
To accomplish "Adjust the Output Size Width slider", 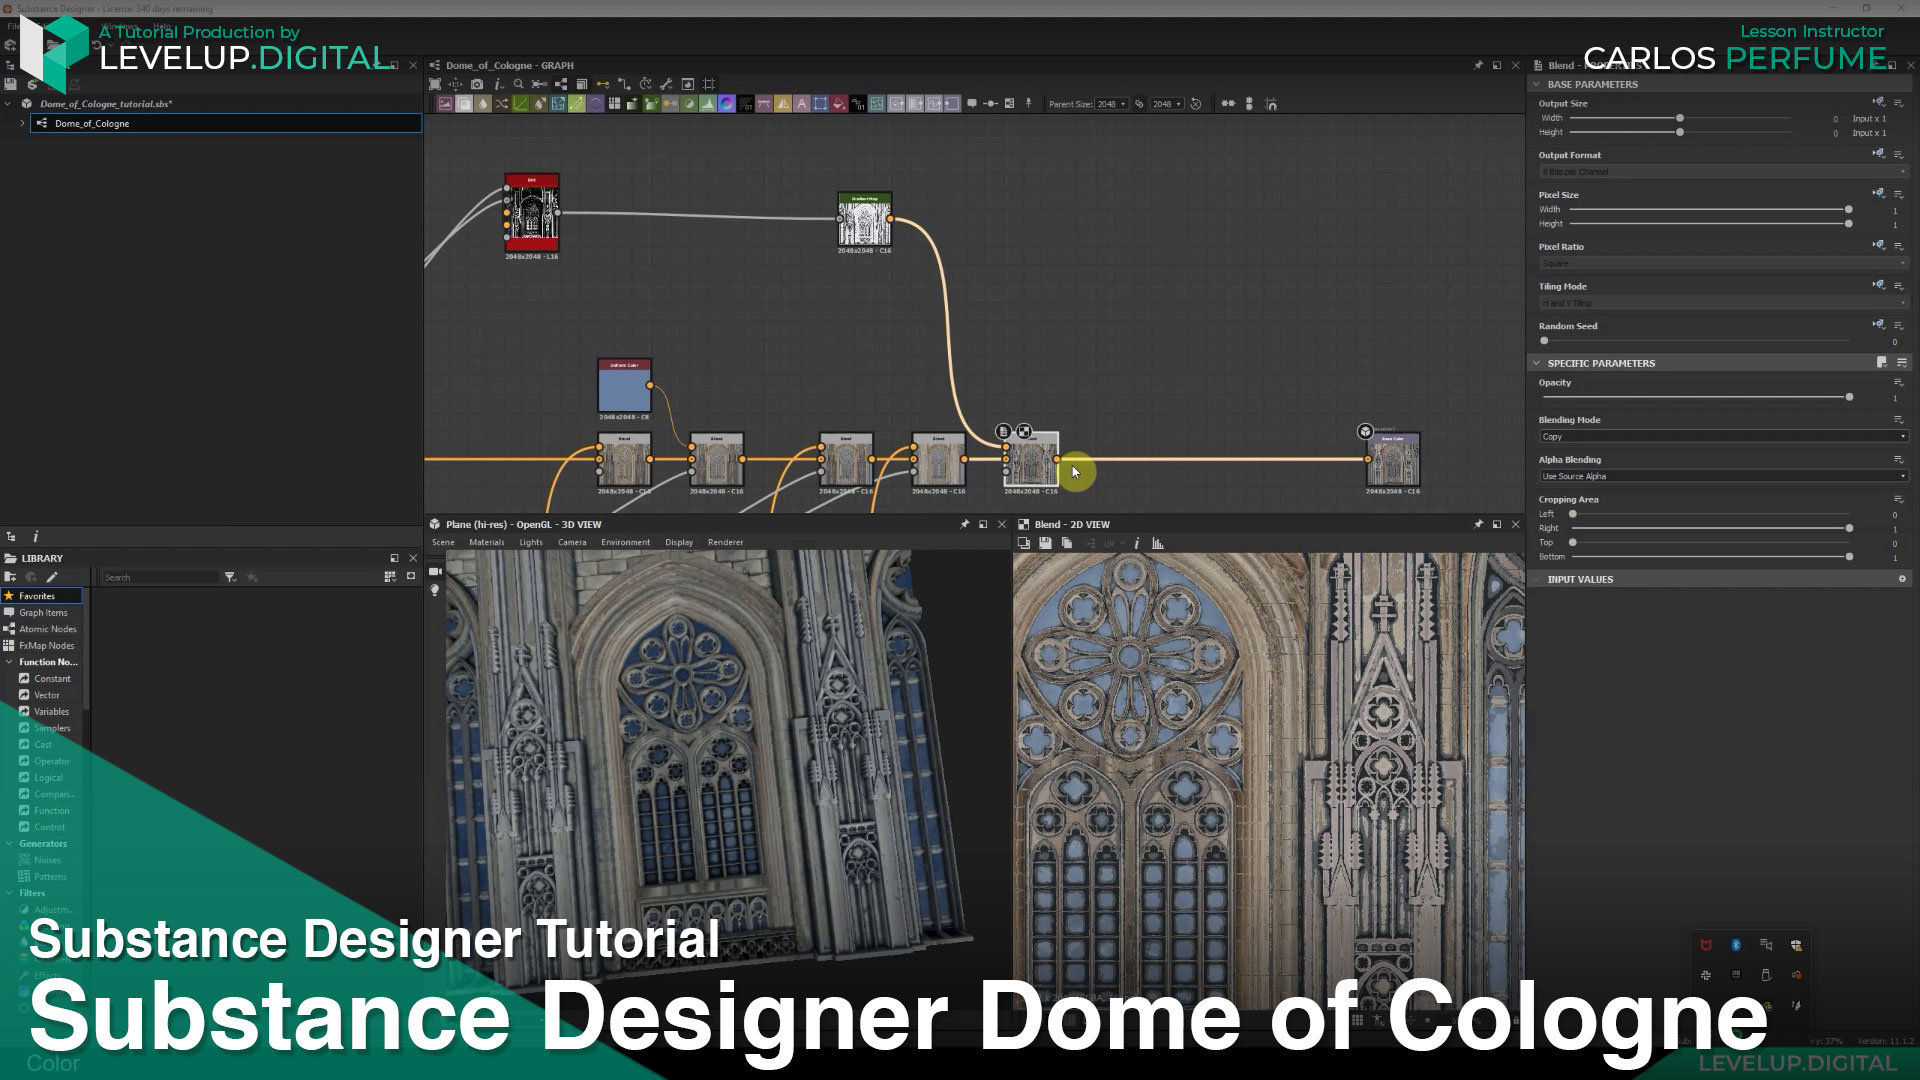I will click(1680, 118).
